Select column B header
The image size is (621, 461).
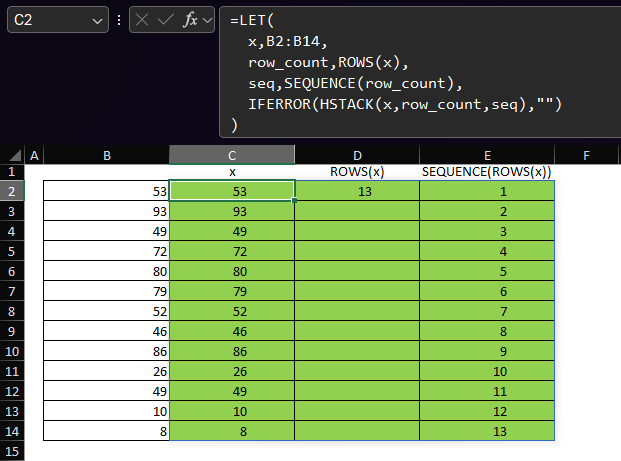106,155
